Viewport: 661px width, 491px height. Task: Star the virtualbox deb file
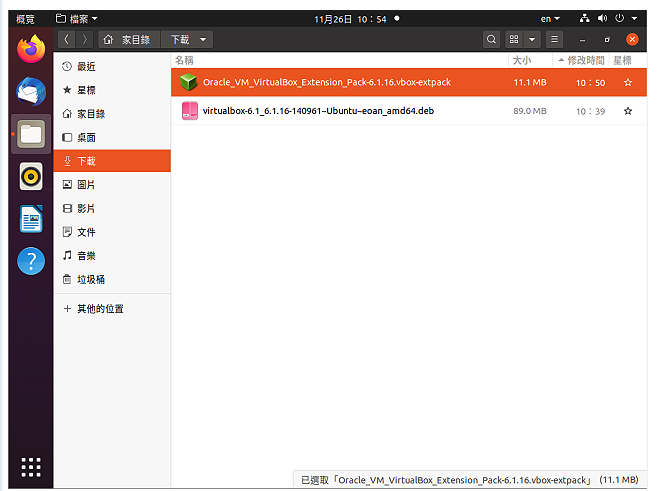tap(628, 111)
